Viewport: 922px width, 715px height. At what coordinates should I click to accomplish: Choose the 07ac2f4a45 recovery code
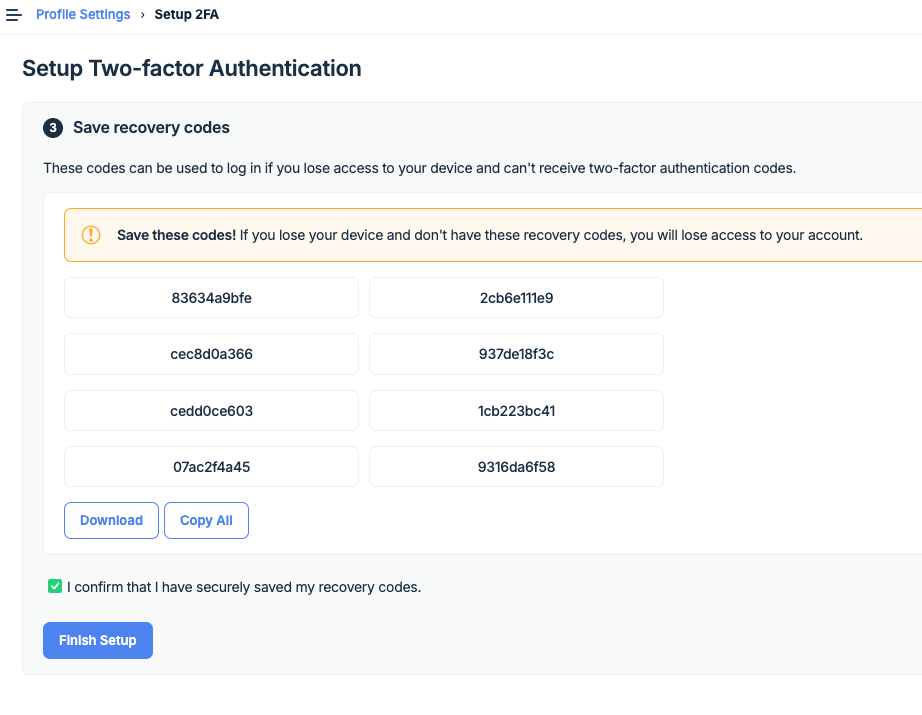[211, 467]
